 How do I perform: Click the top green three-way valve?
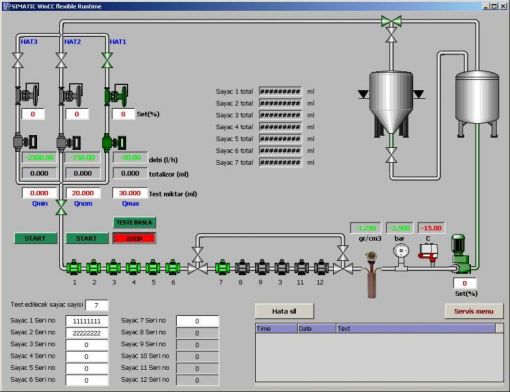[x=391, y=21]
